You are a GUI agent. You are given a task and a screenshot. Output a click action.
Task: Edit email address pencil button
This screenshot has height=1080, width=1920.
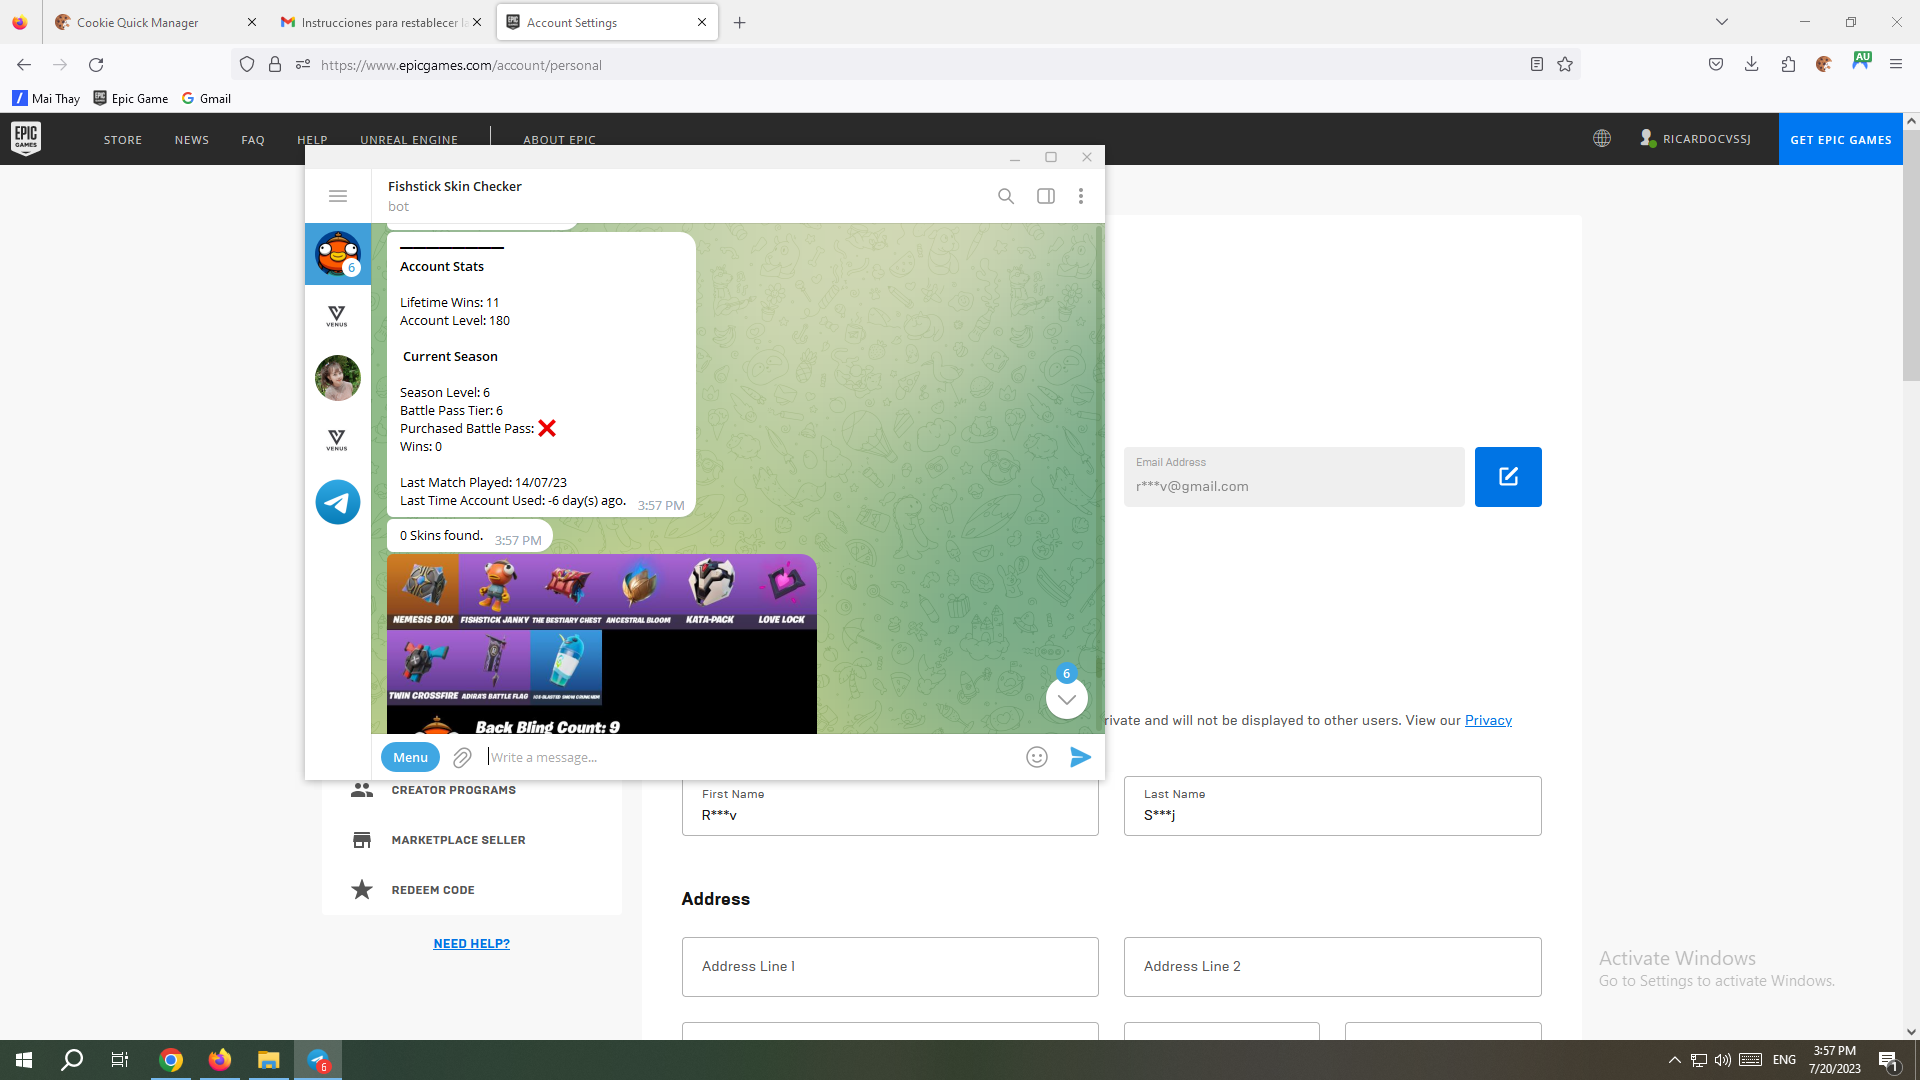click(1508, 477)
